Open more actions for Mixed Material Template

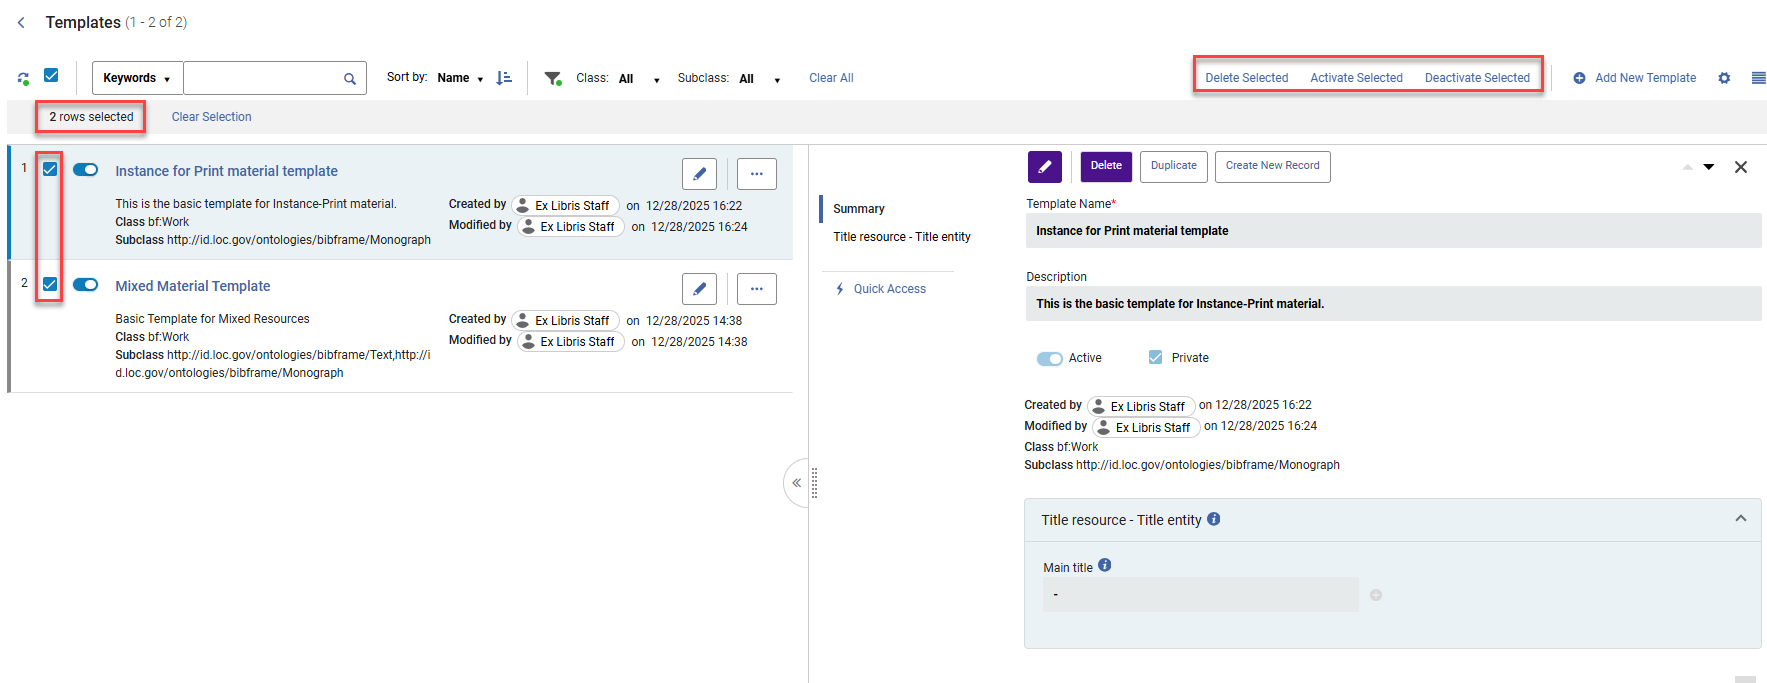click(x=757, y=289)
